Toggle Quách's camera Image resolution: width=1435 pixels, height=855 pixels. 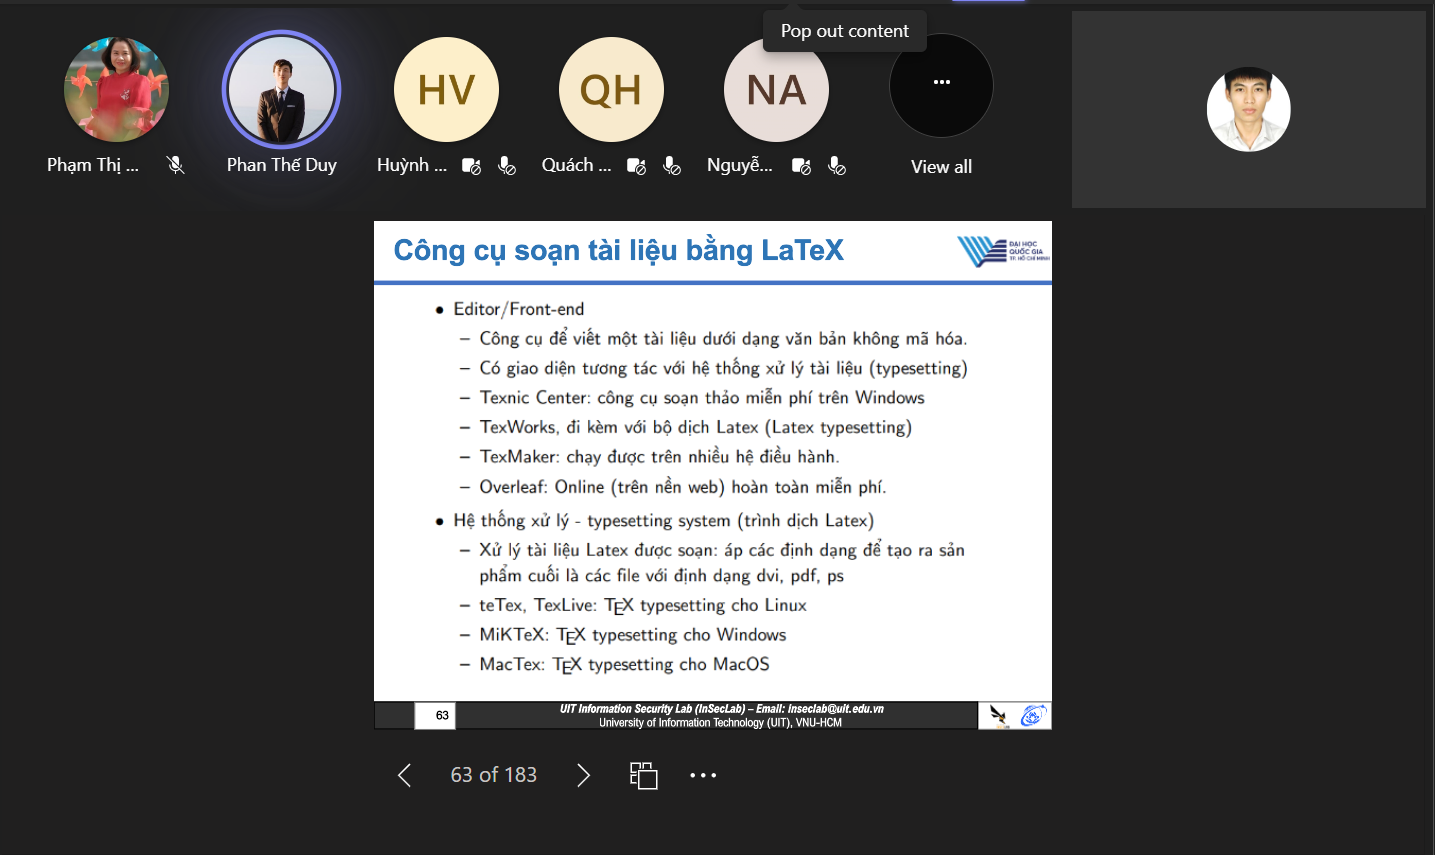[x=636, y=166]
